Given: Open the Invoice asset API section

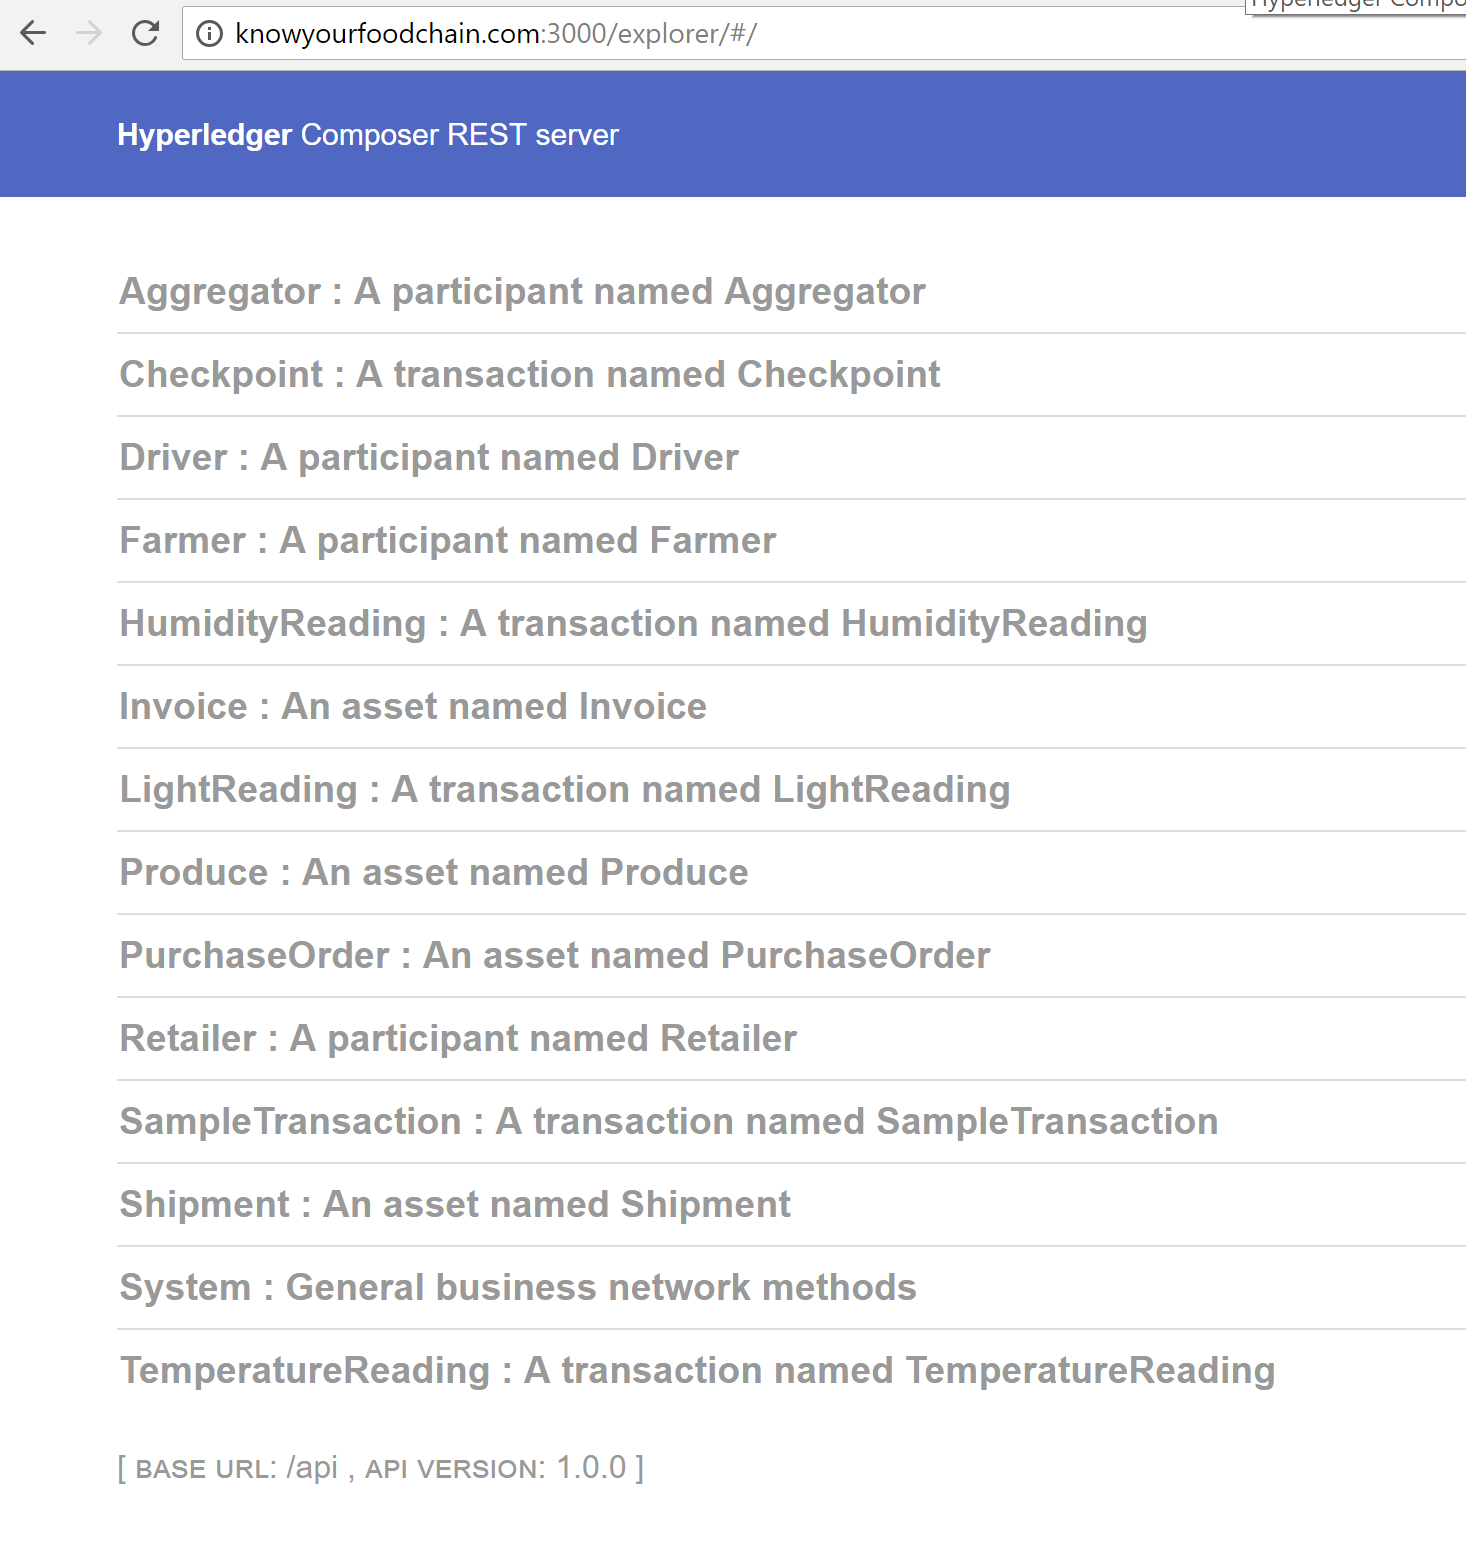Looking at the screenshot, I should tap(412, 706).
